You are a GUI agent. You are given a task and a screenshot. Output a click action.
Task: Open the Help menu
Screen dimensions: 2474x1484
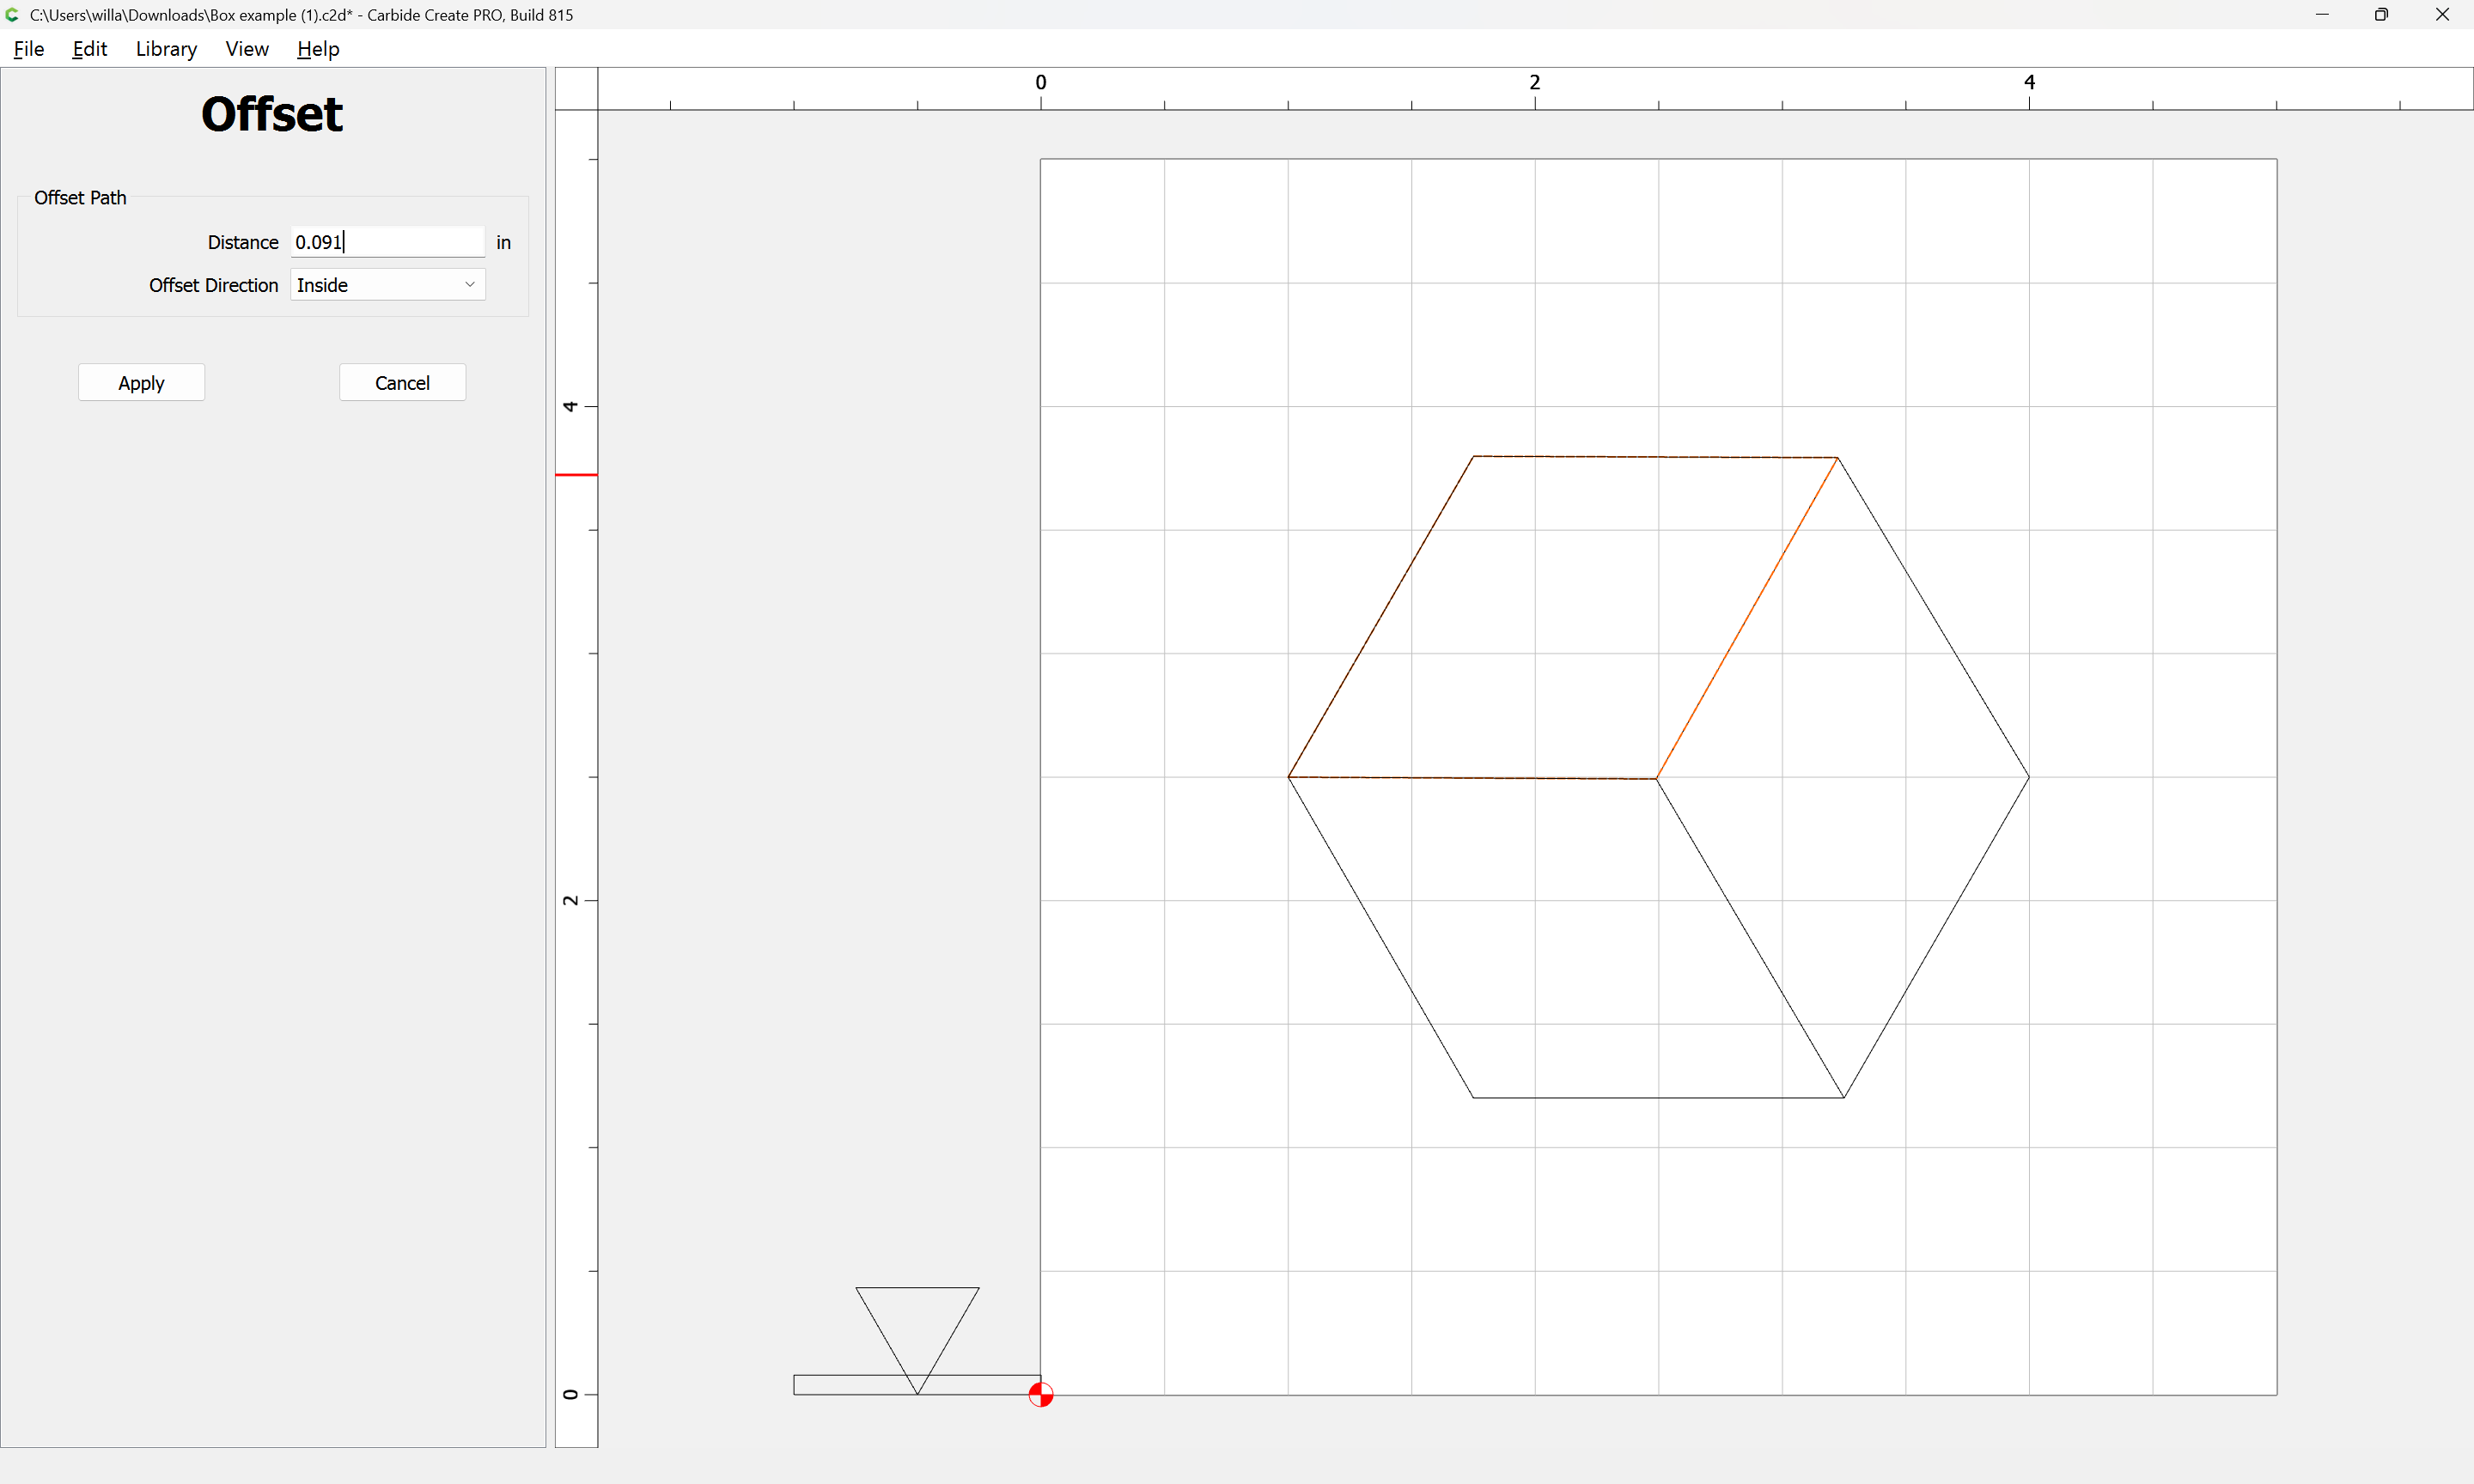click(318, 49)
